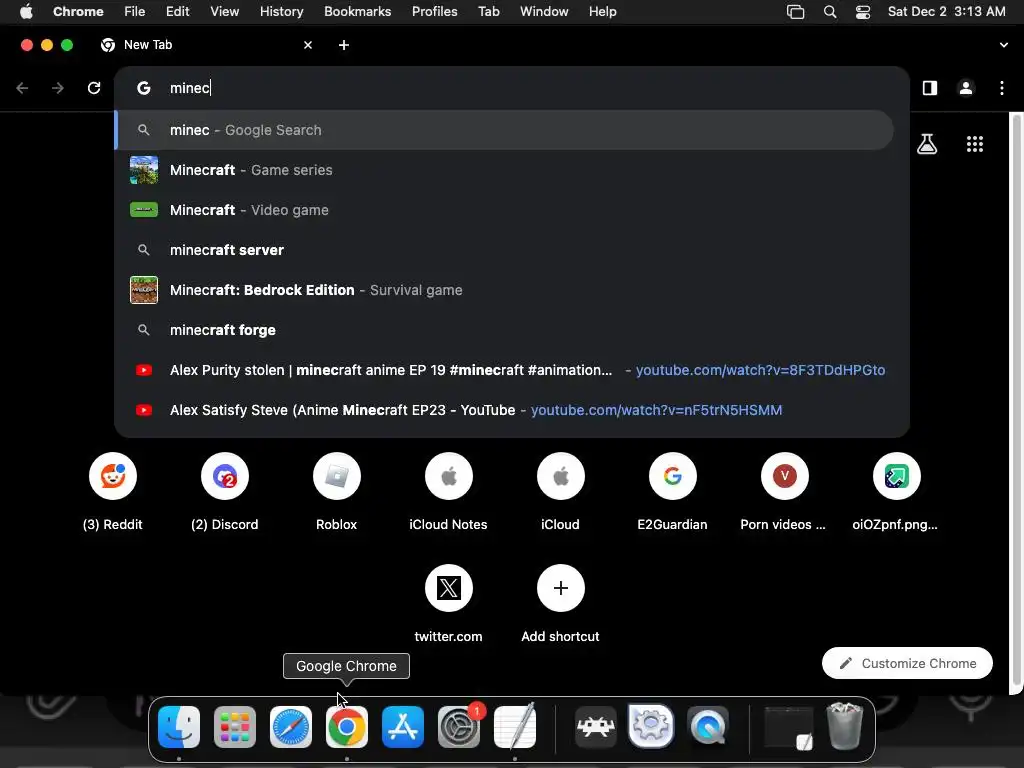Open Alex Purity stolen YouTube suggestion
1024x768 pixels.
pyautogui.click(x=504, y=370)
